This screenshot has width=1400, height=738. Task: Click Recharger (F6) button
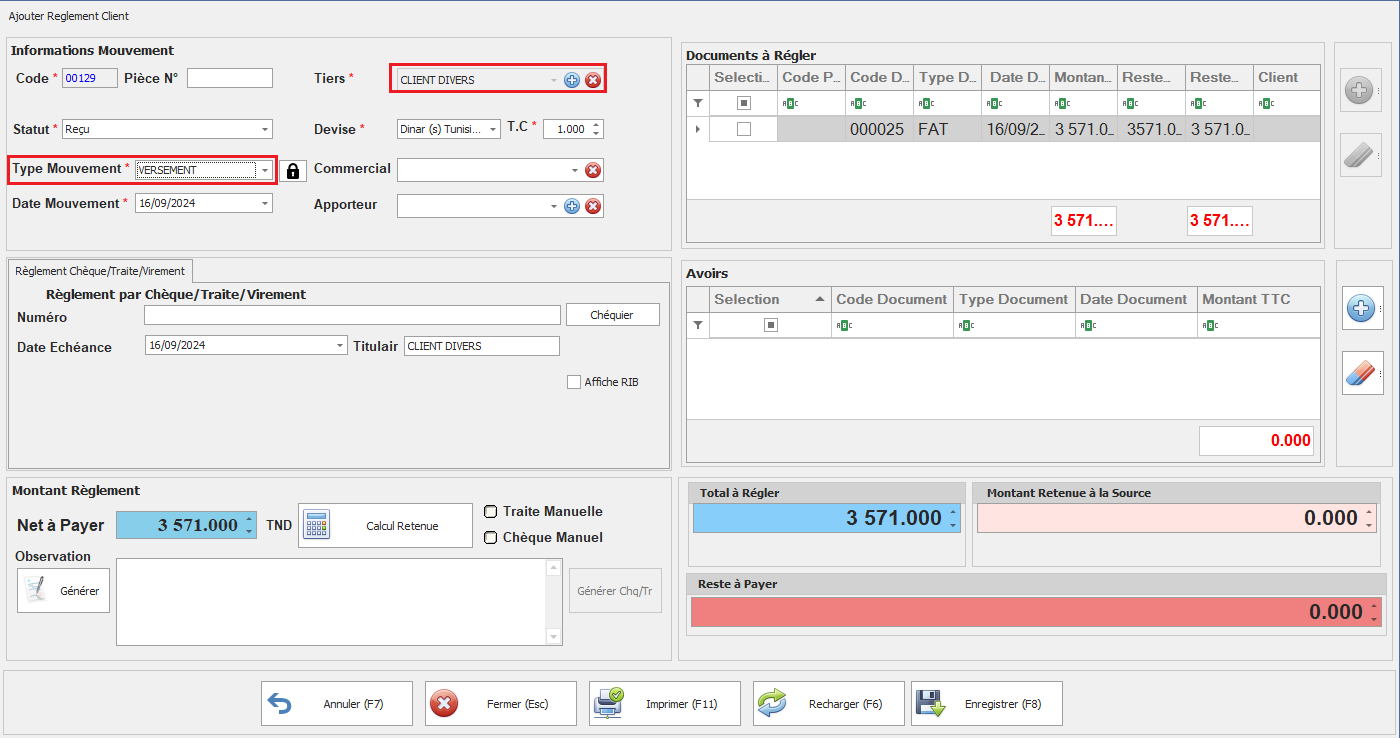[829, 704]
